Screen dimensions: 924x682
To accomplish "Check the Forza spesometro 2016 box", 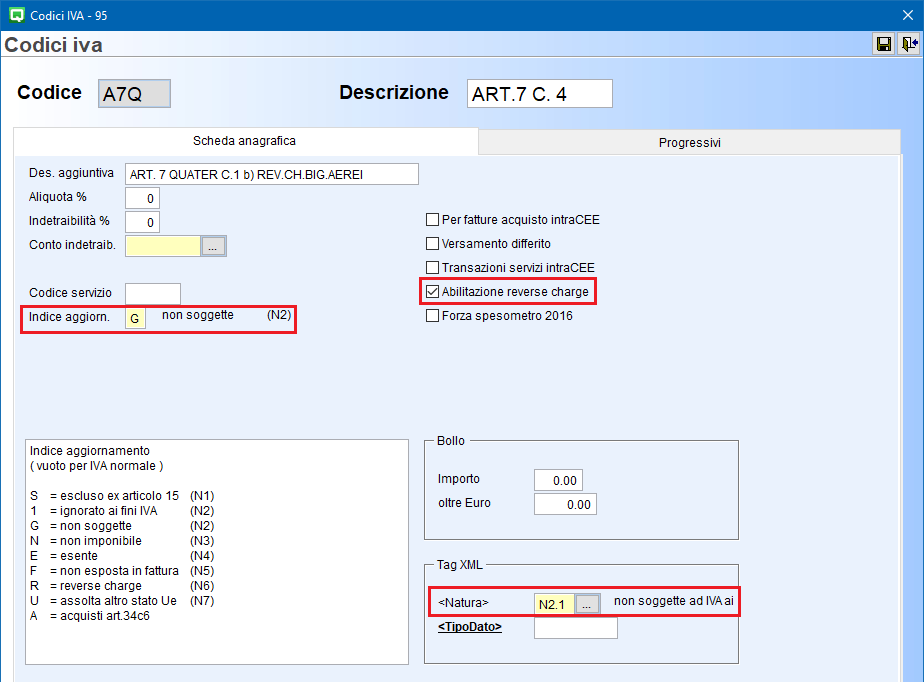I will 433,316.
